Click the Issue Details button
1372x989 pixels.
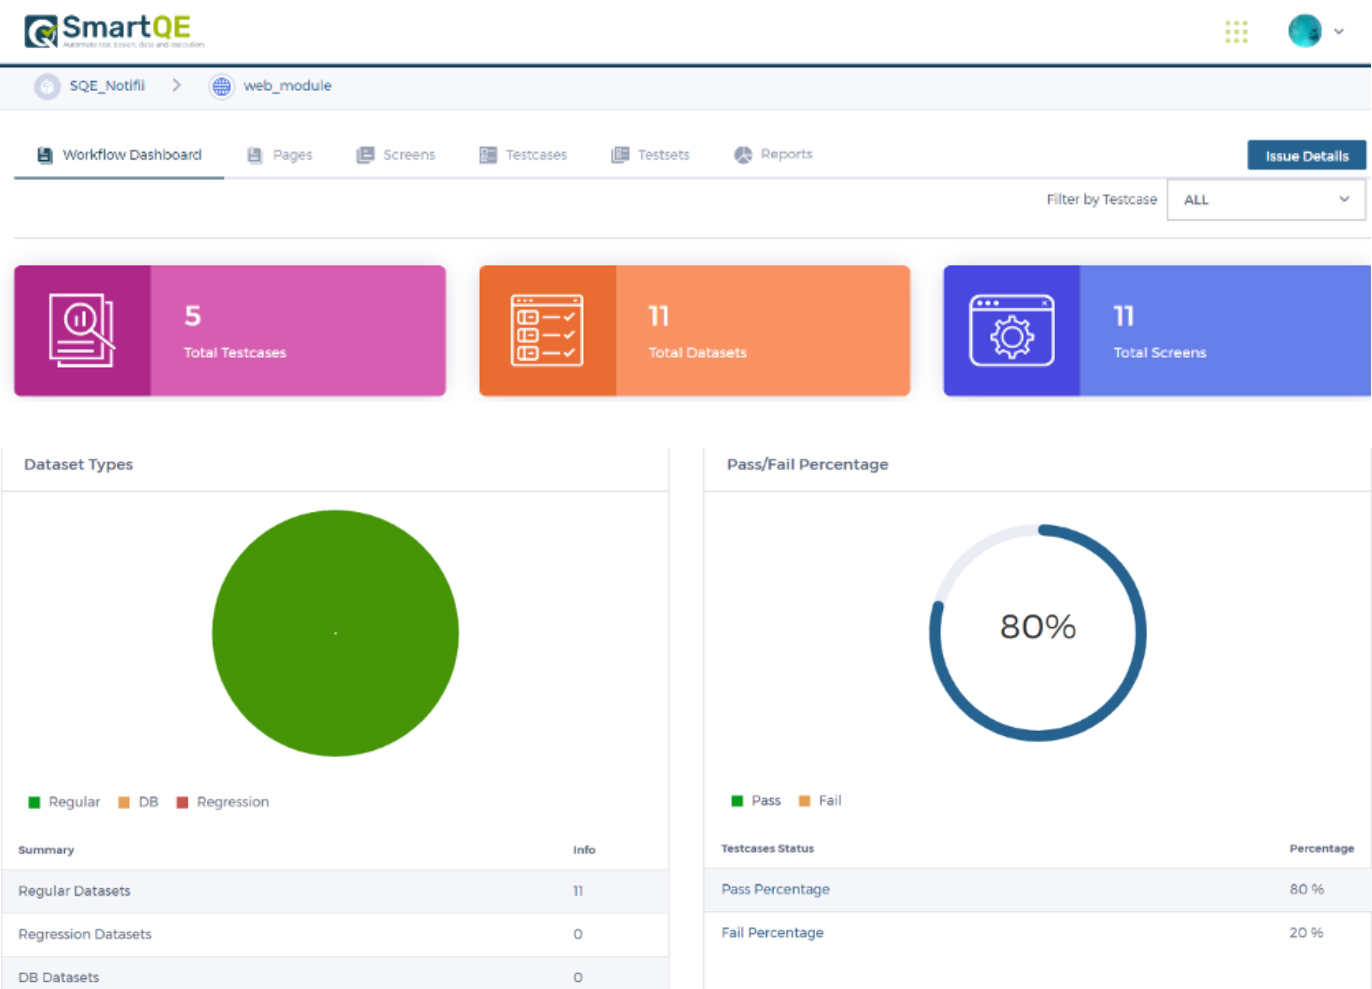[x=1306, y=155]
